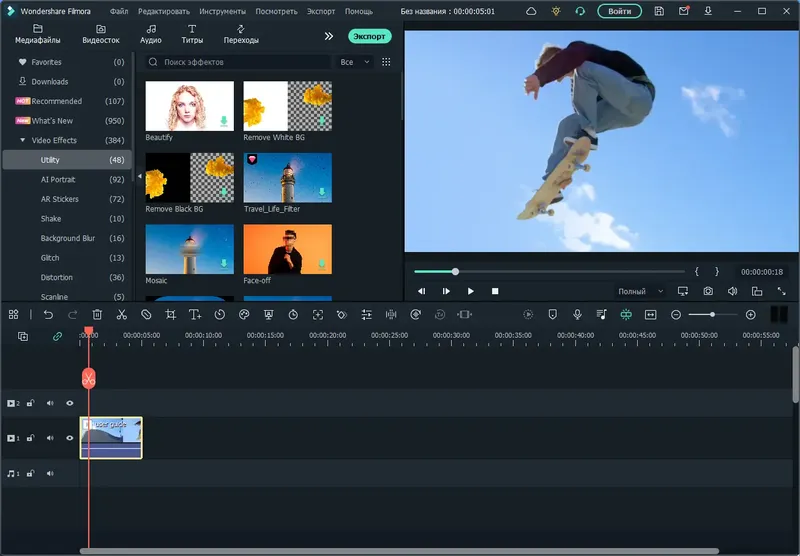
Task: Select the crop tool in timeline toolbar
Action: coord(170,314)
